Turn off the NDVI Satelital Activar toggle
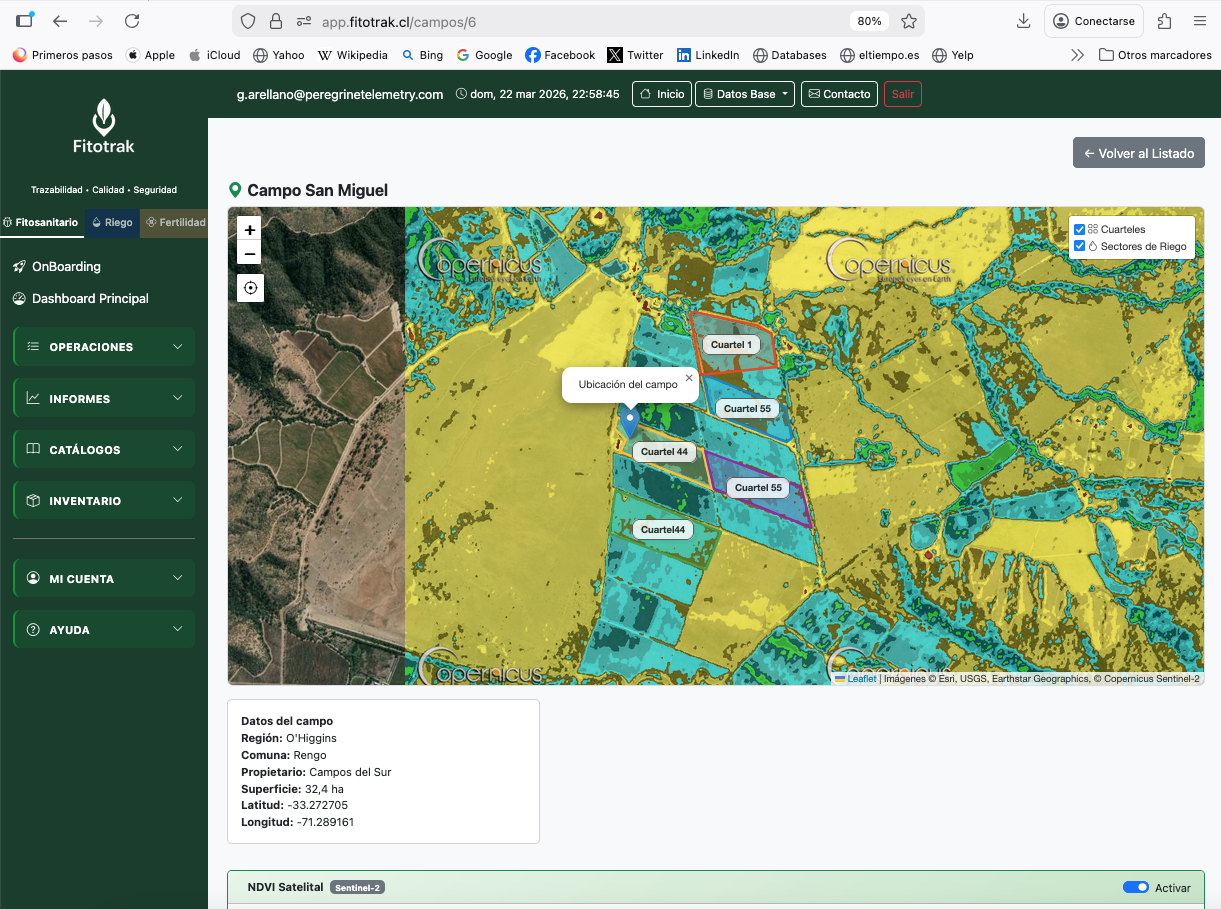 (1136, 887)
